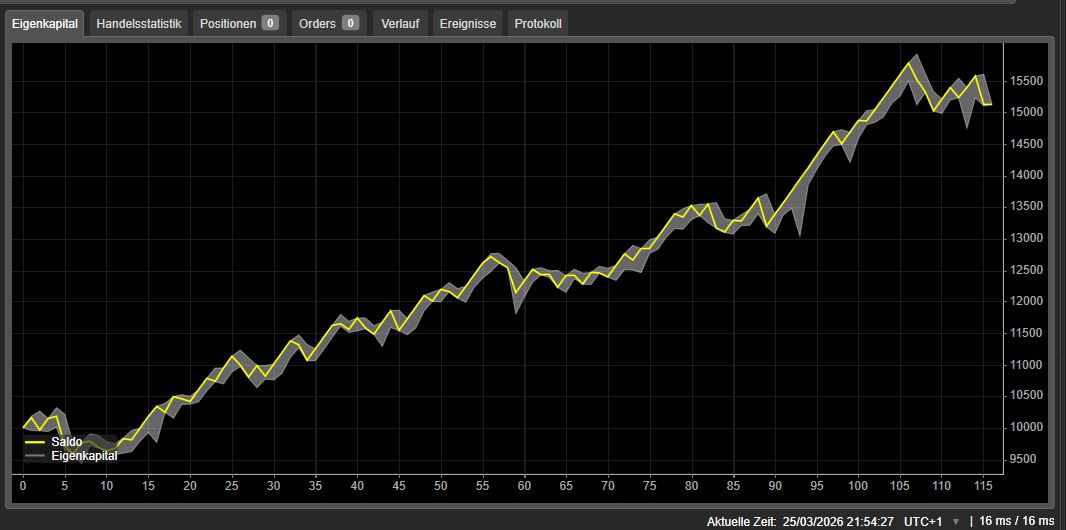View the Protokoll tab
The width and height of the screenshot is (1066, 530).
(x=538, y=23)
